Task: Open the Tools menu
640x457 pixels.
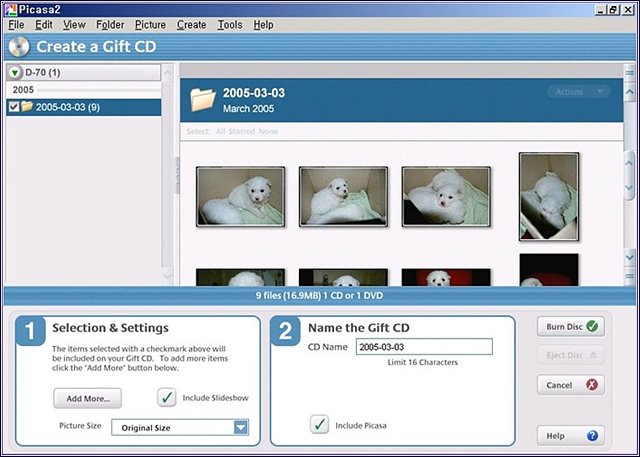Action: [232, 24]
